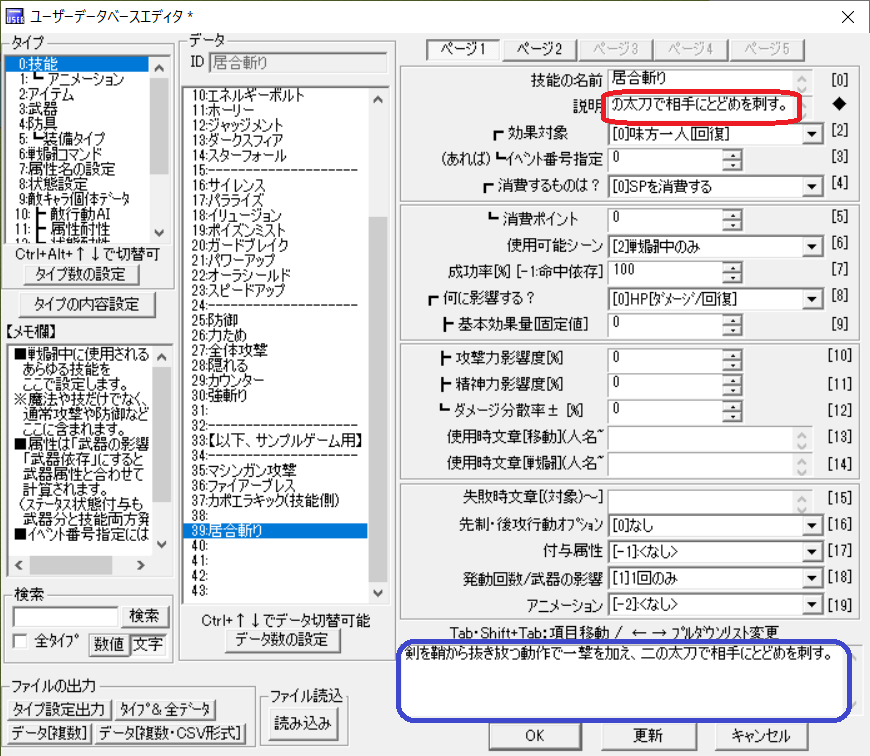Click the type list vertical scrollbar
This screenshot has width=870, height=756.
pyautogui.click(x=159, y=150)
